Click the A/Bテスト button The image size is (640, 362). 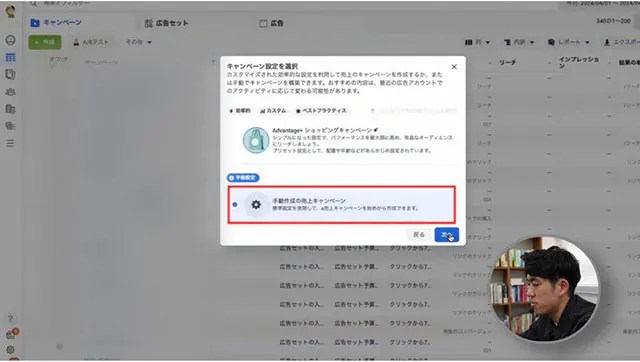click(91, 42)
